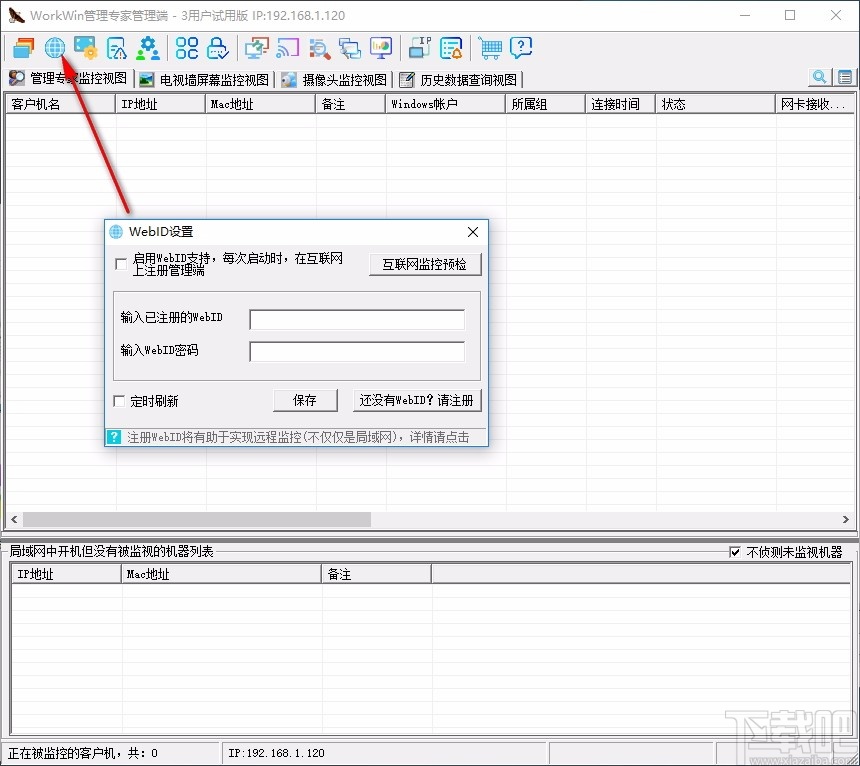Uncheck 不侦测未监视机器
The image size is (860, 766).
(x=735, y=552)
